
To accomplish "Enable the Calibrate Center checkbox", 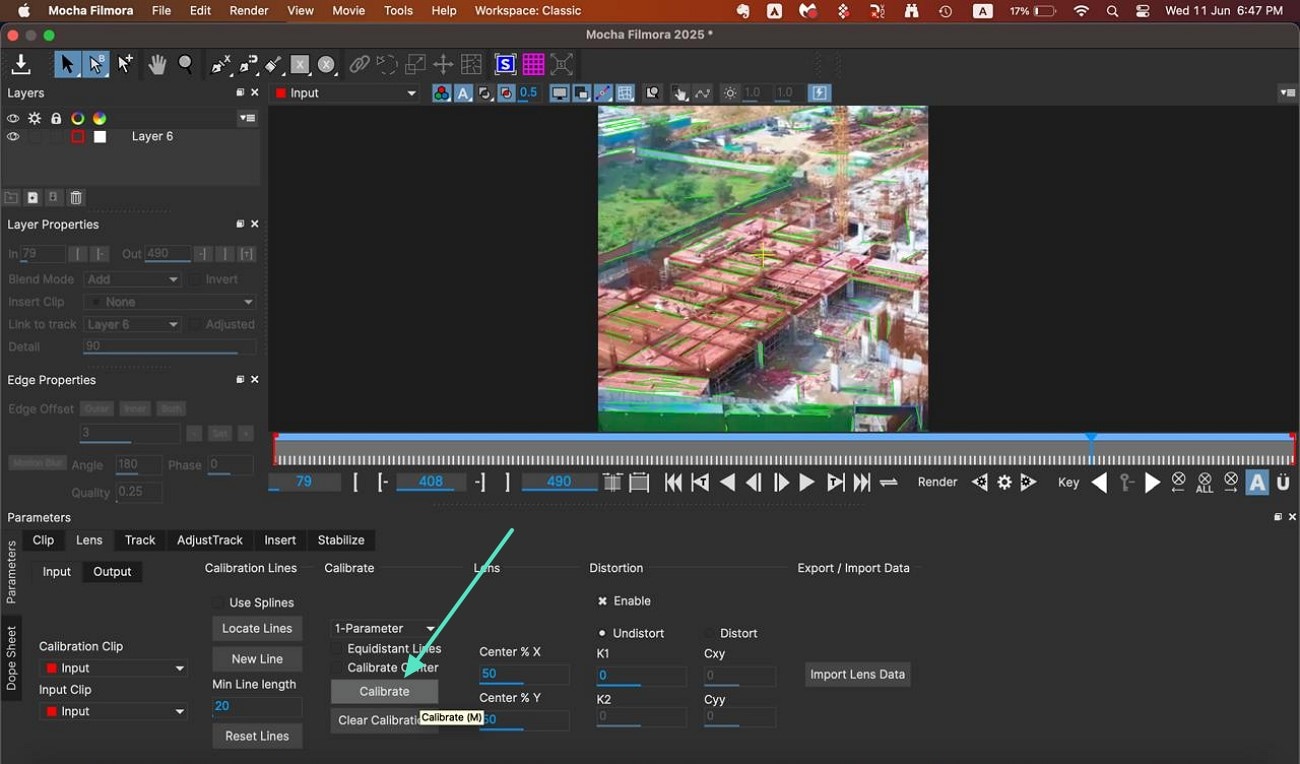I will pyautogui.click(x=337, y=668).
